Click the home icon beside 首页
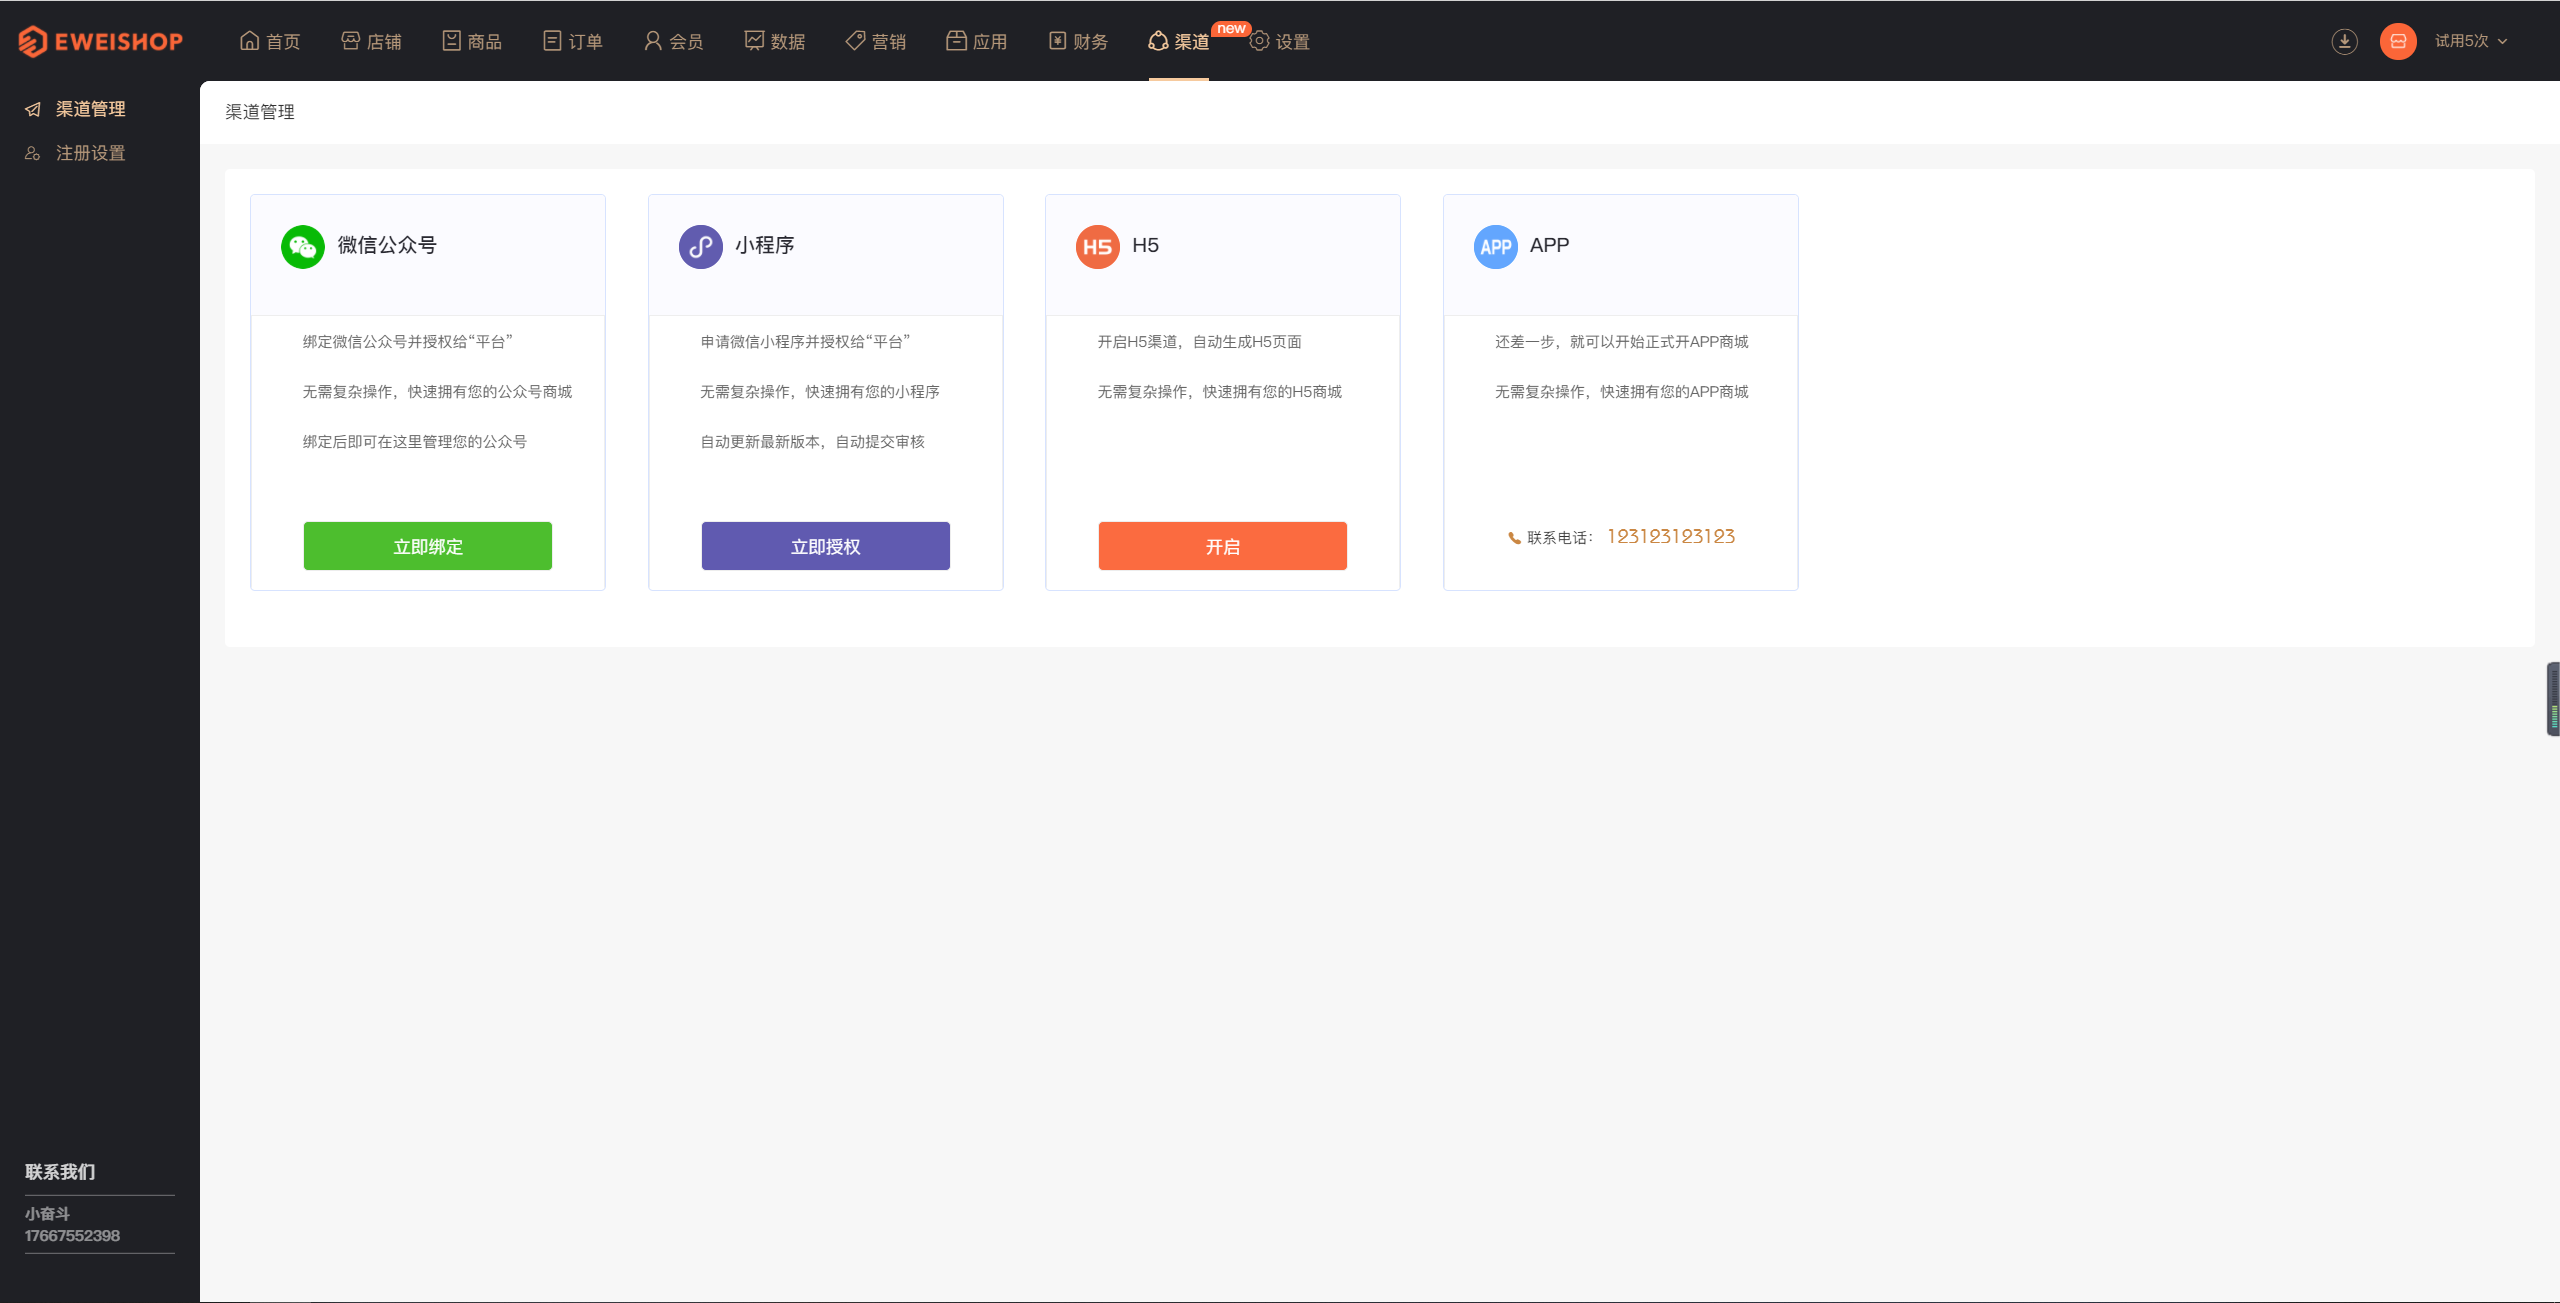 point(249,41)
